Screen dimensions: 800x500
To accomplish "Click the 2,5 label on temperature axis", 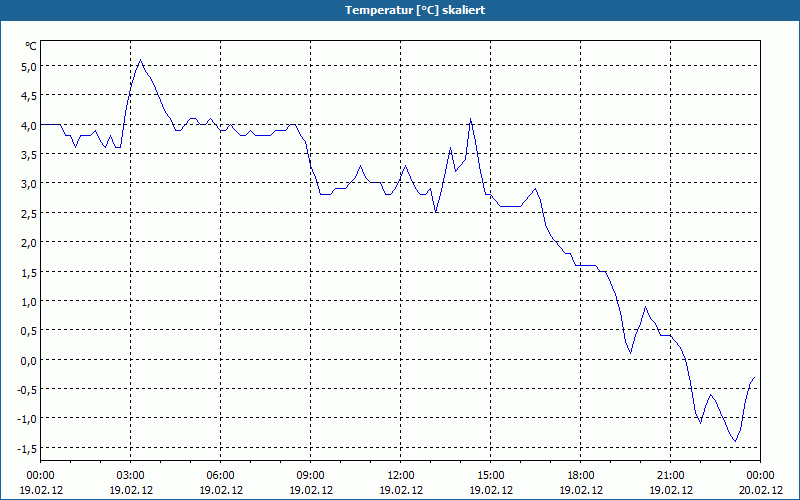I will [30, 214].
